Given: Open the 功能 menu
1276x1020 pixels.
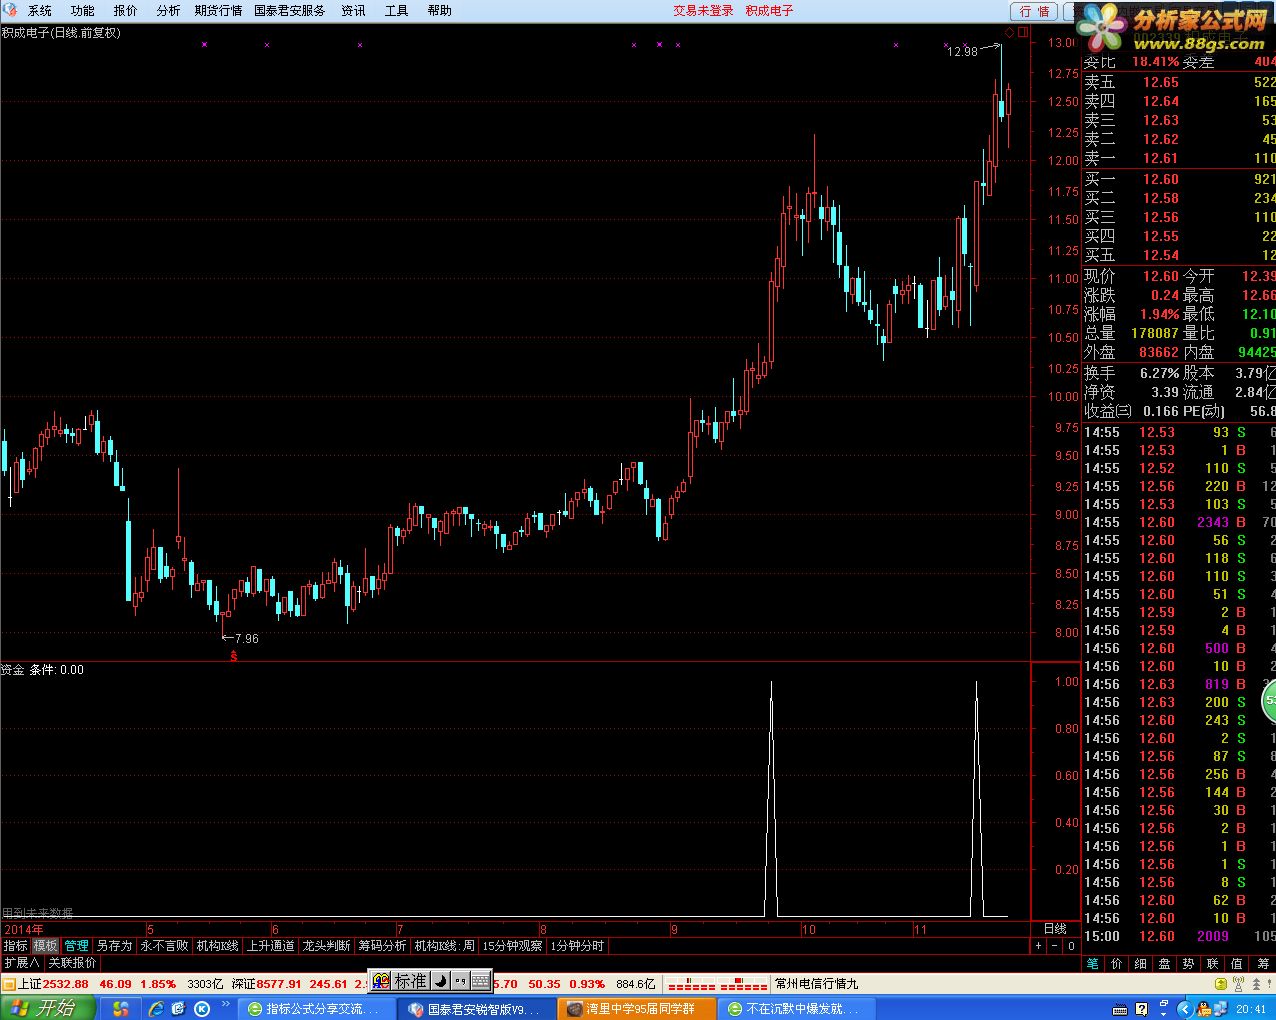Looking at the screenshot, I should point(83,11).
